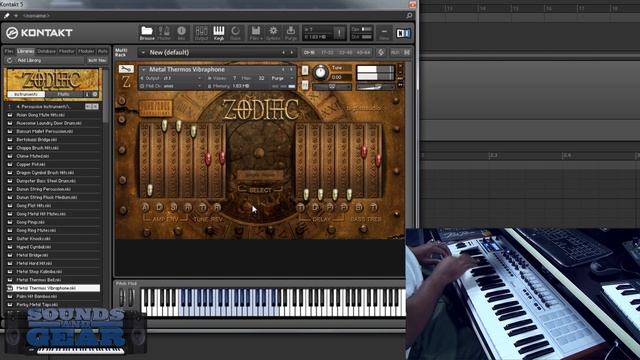640x360 pixels.
Task: Switch to the Files browser tab
Action: click(x=9, y=51)
